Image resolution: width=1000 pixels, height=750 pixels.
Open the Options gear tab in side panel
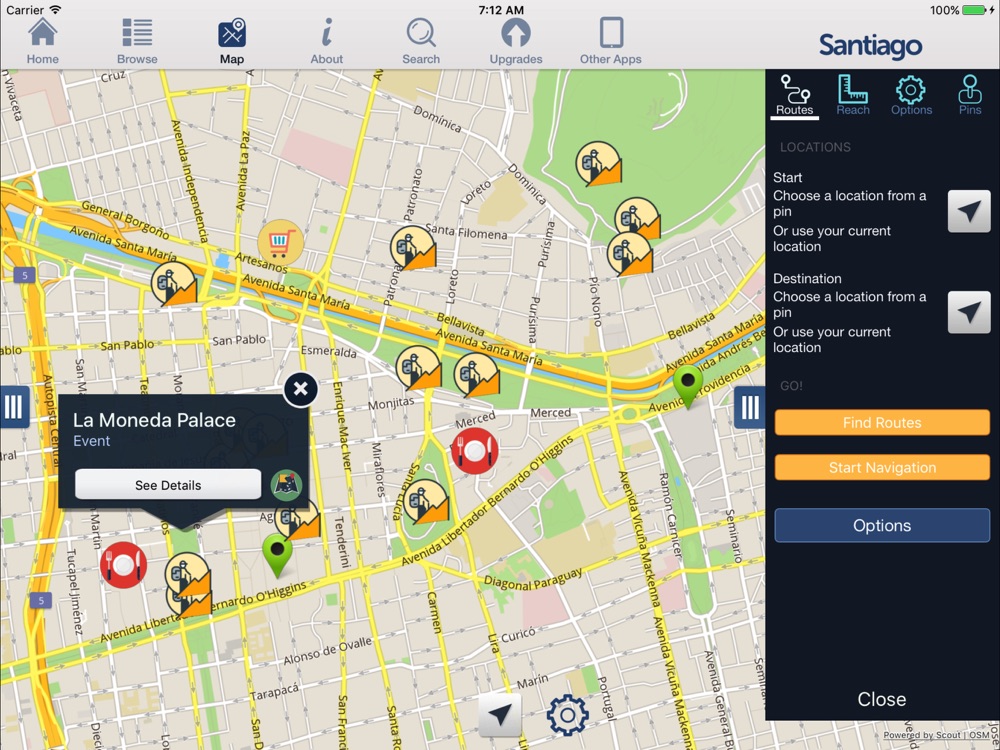(911, 96)
